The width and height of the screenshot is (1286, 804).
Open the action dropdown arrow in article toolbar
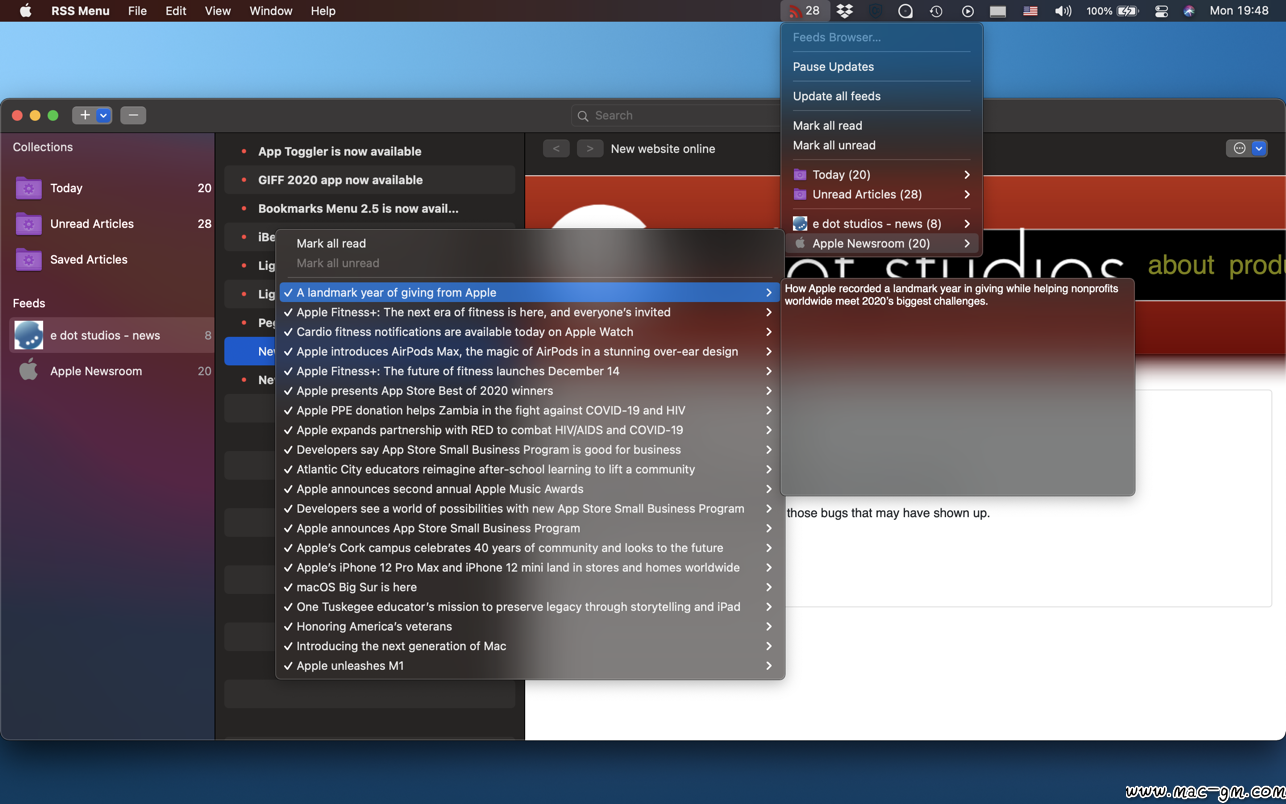[x=1259, y=148]
